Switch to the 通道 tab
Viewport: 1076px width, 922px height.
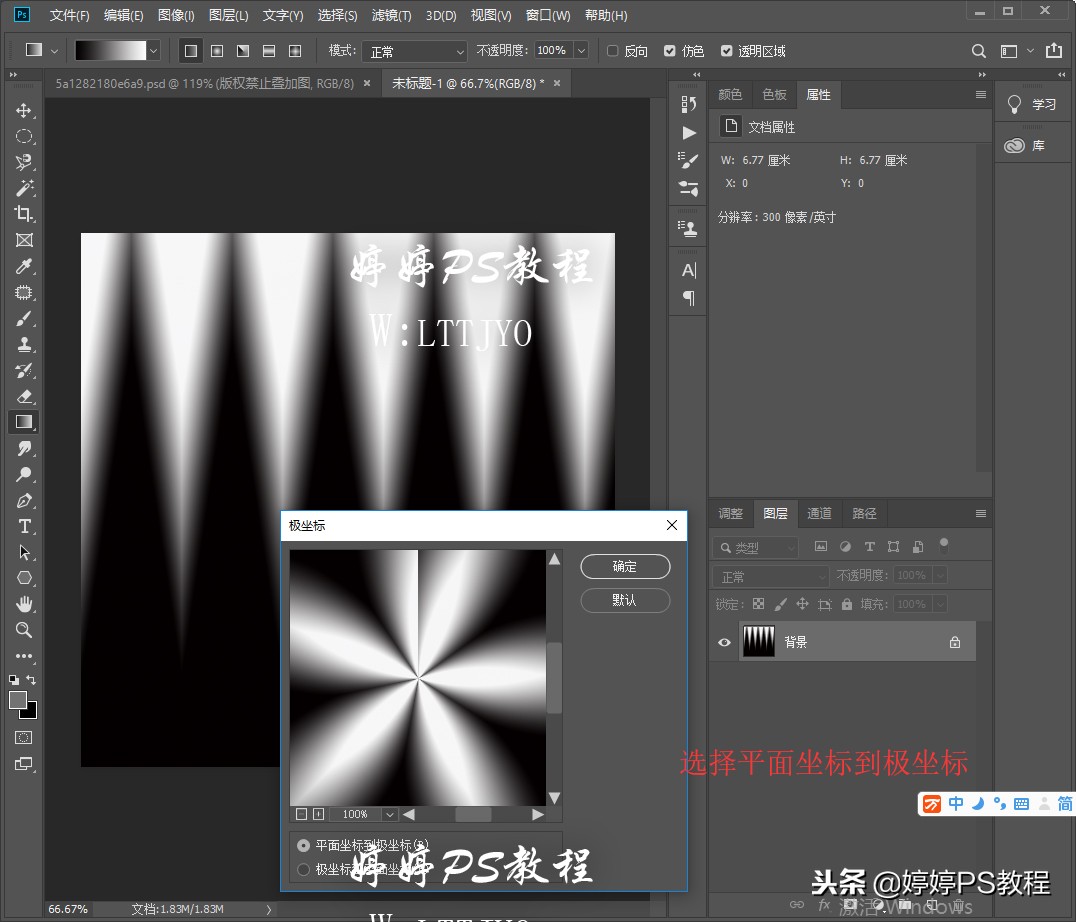819,513
